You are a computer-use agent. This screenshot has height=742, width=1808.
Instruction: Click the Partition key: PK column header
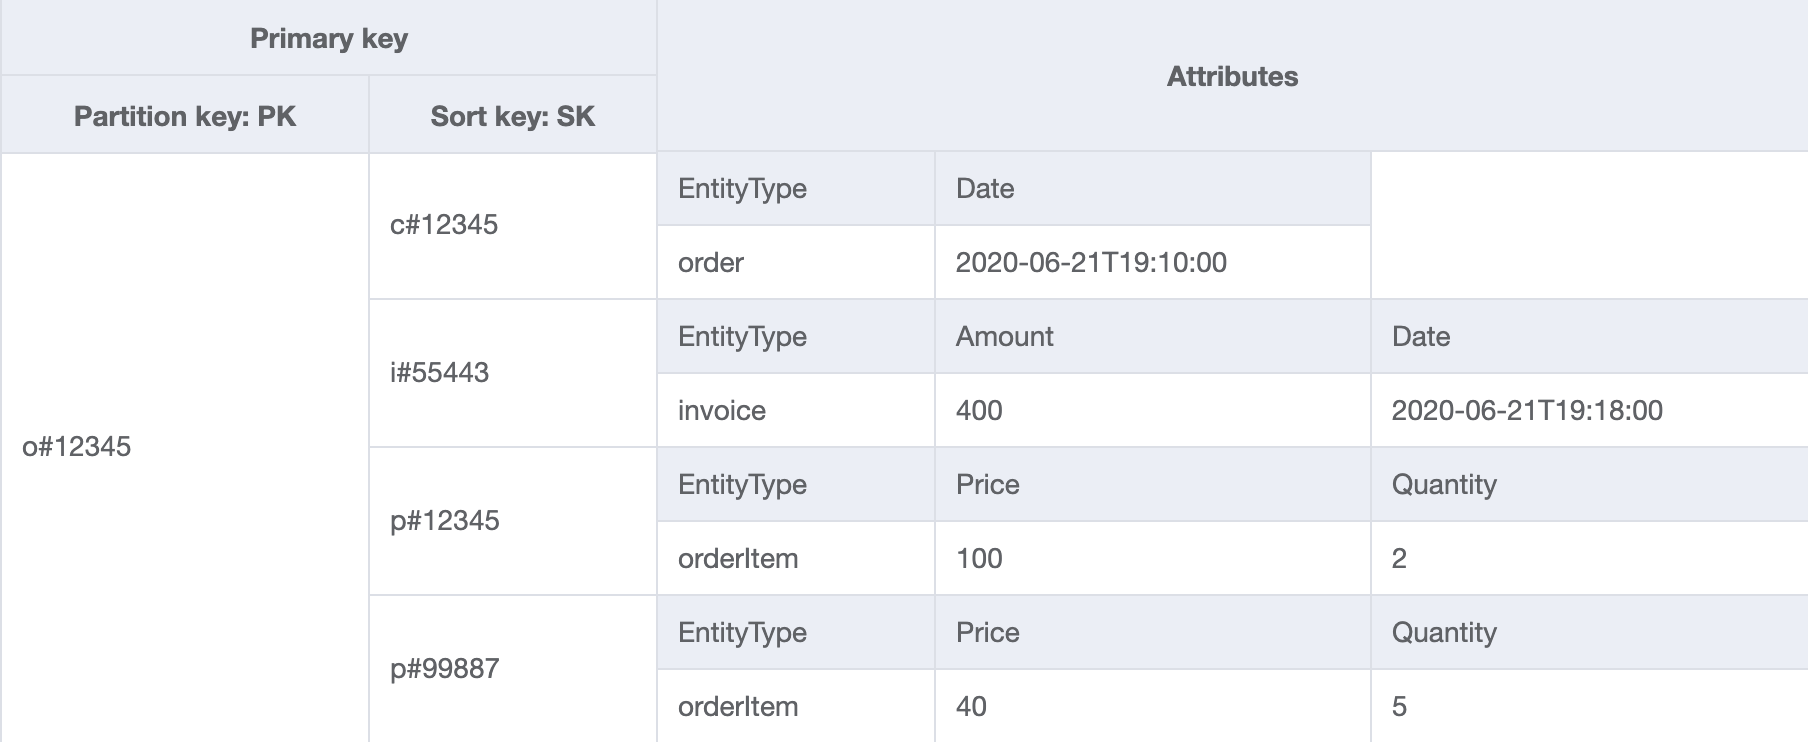[185, 116]
